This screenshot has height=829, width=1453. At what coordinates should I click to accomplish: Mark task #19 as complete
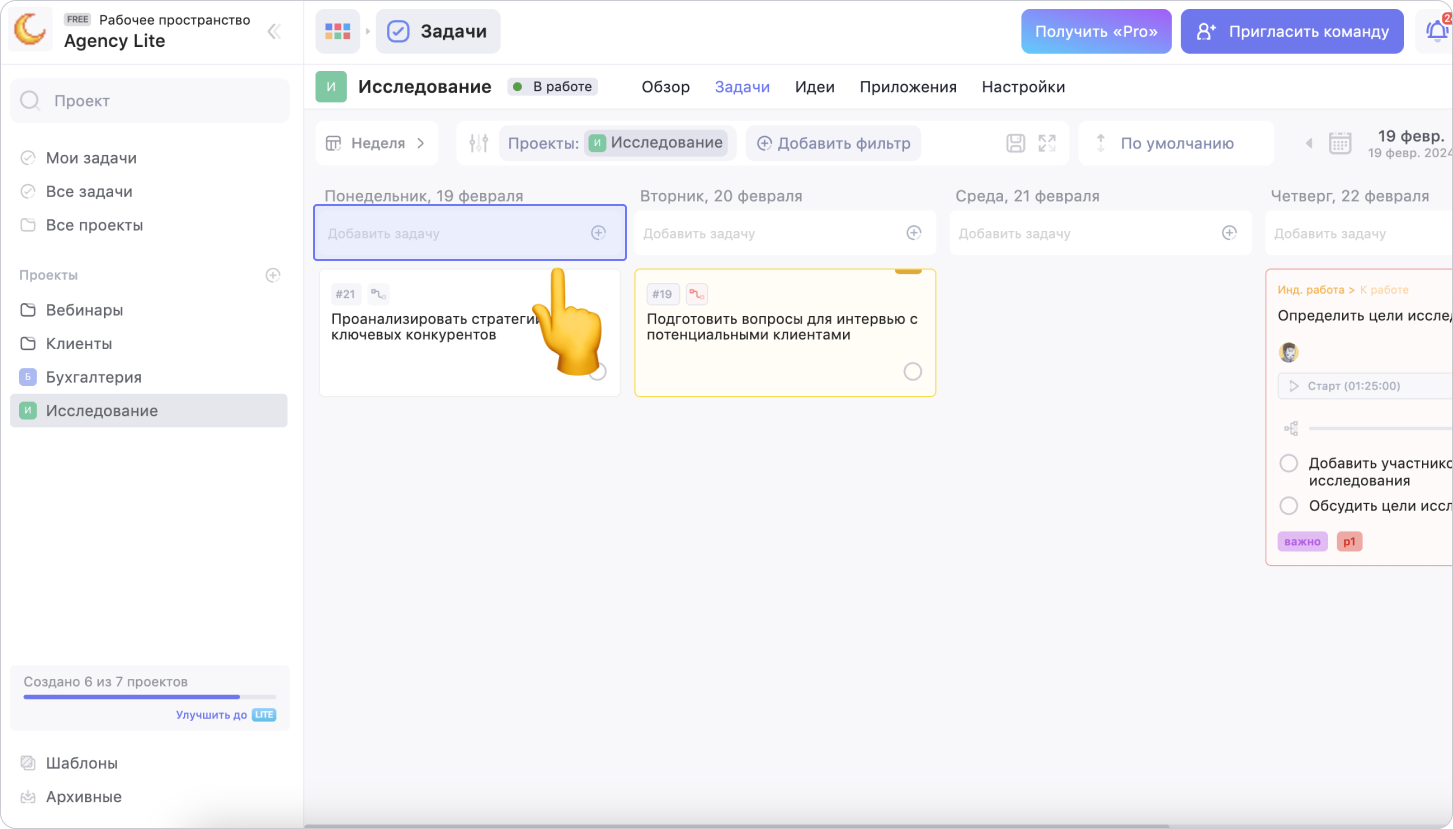(x=913, y=372)
